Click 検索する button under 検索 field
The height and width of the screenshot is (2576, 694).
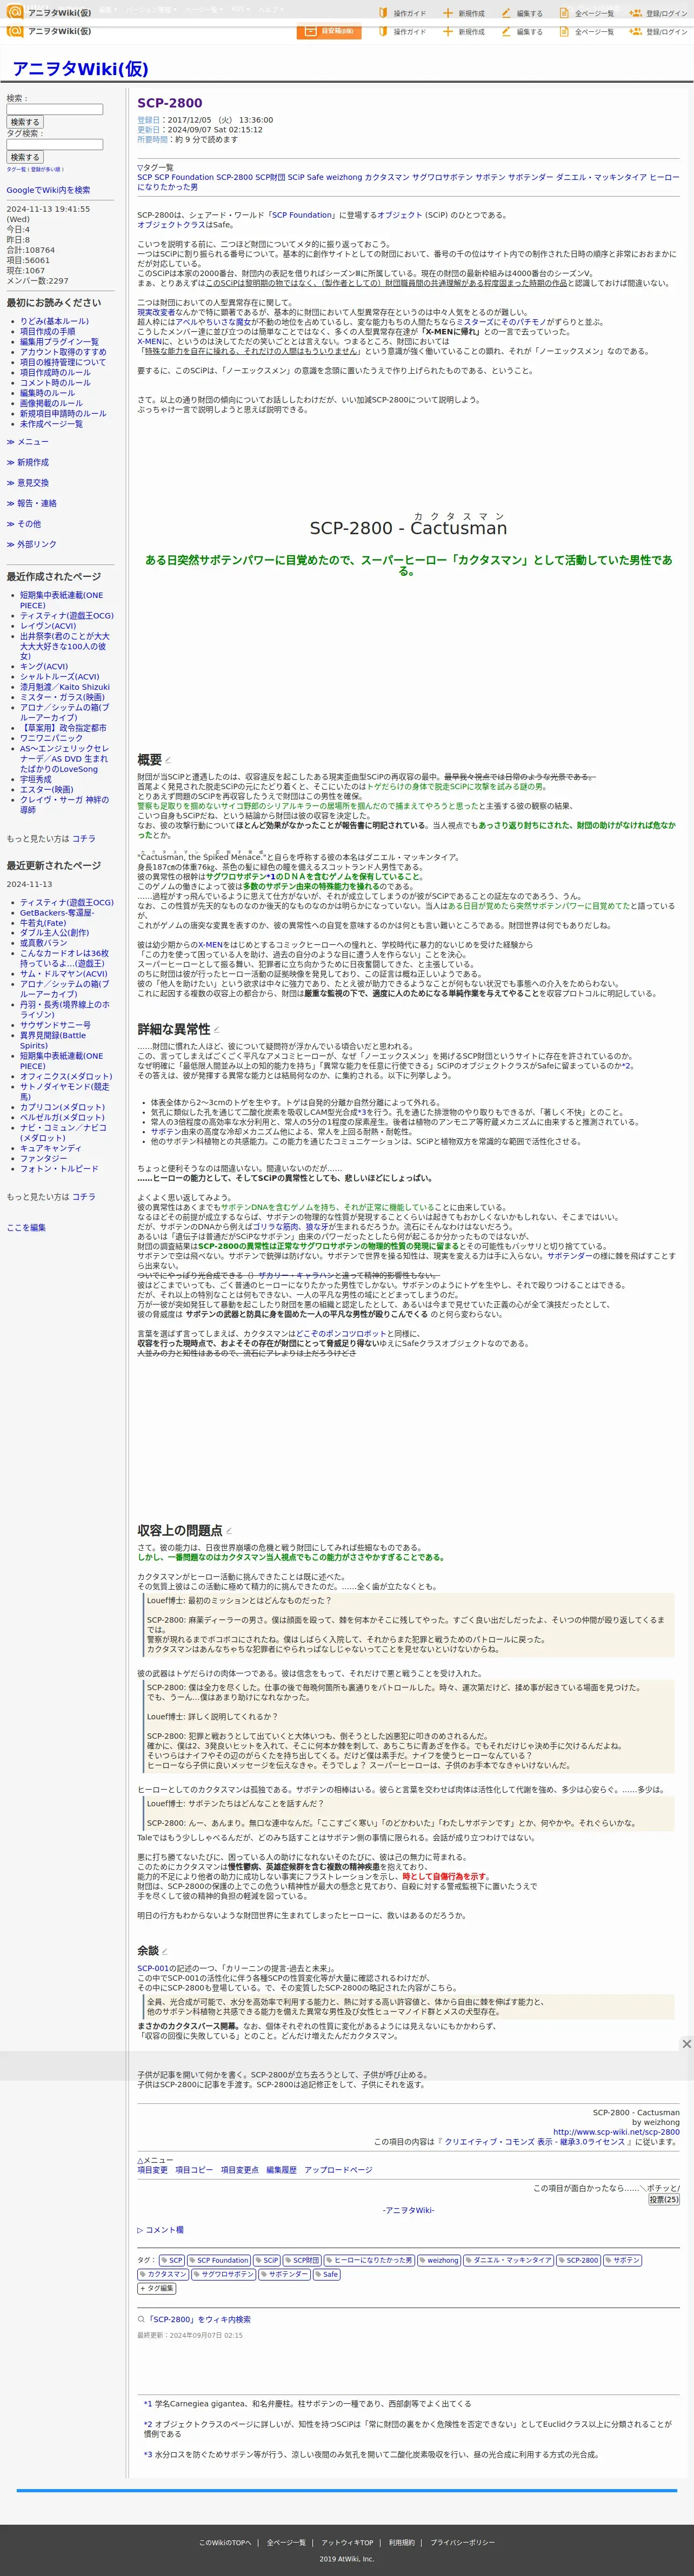pos(25,122)
